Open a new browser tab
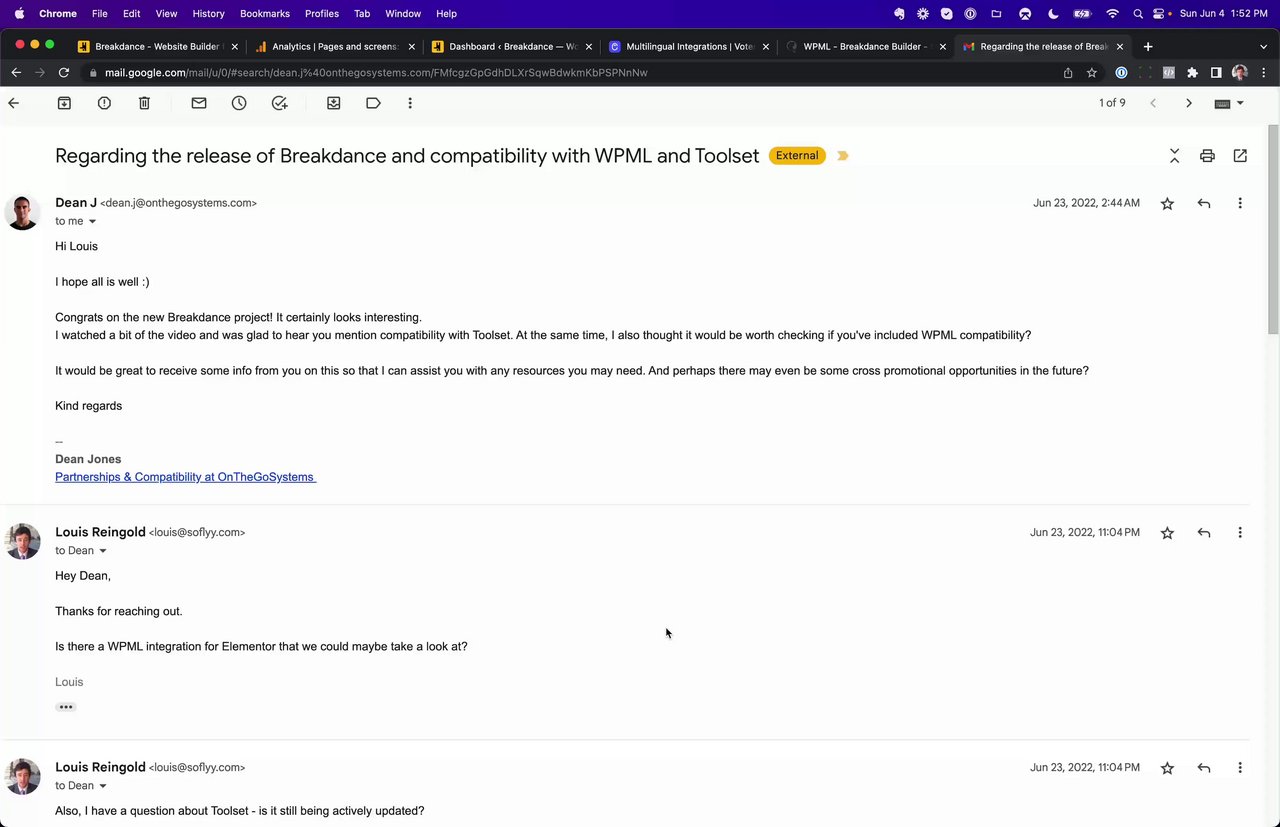This screenshot has height=827, width=1280. click(1148, 46)
